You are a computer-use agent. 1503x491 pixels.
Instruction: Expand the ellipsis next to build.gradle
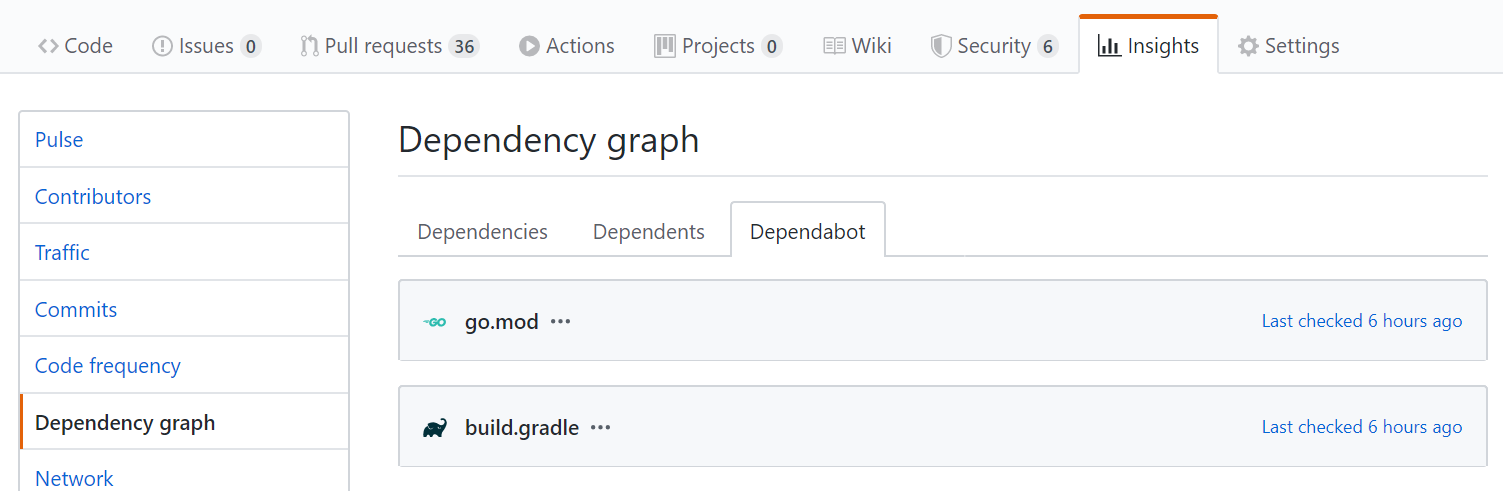click(x=600, y=428)
